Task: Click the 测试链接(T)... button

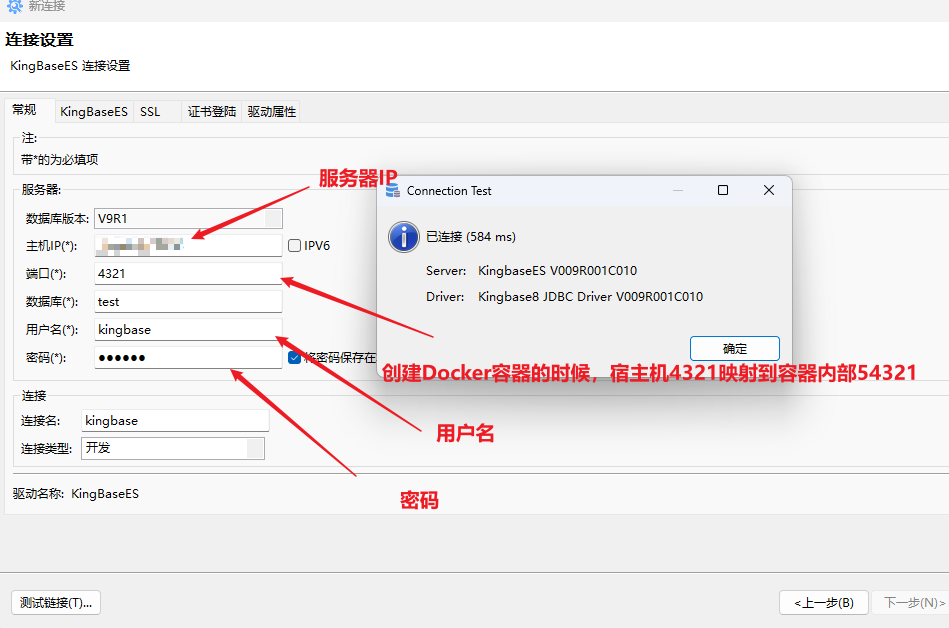Action: (x=56, y=603)
